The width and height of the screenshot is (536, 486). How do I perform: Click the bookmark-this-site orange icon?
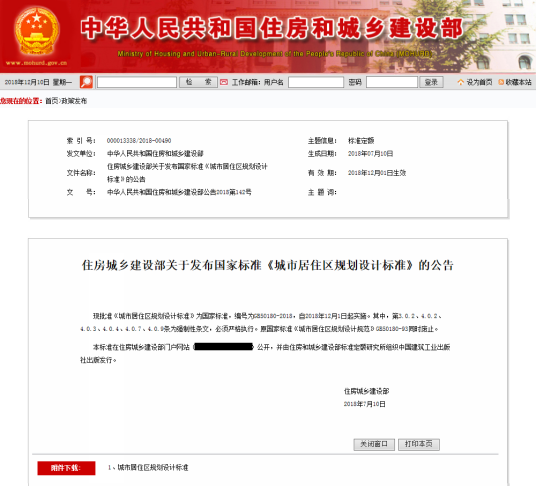(501, 82)
